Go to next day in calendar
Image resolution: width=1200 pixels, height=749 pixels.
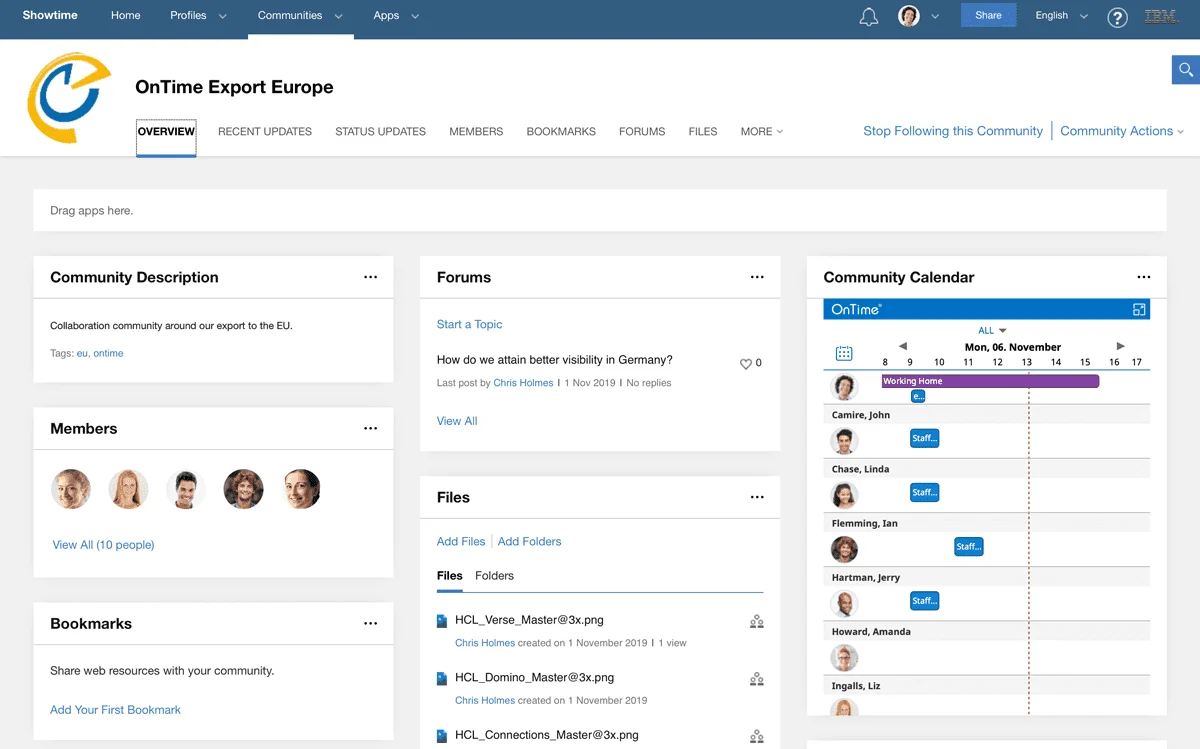point(1121,346)
